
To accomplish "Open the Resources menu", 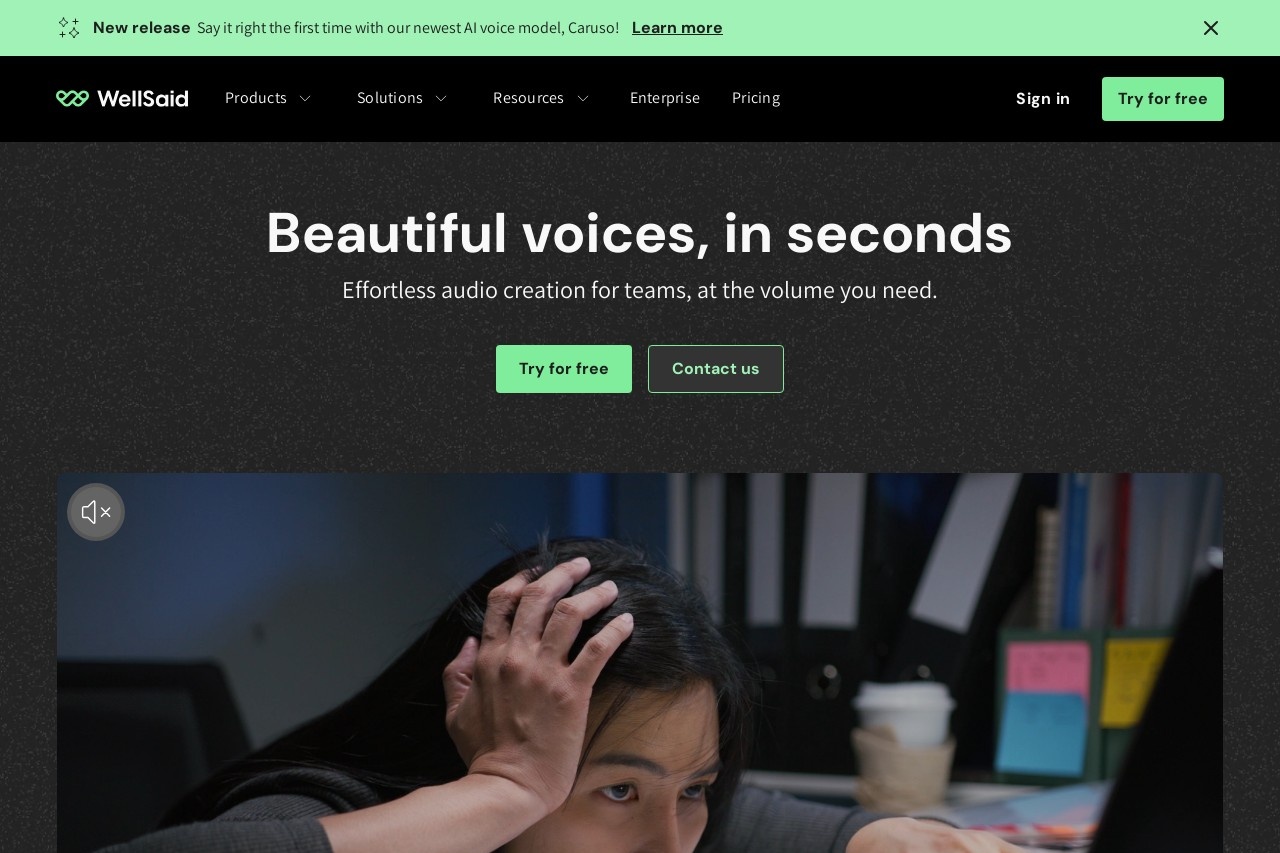I will click(528, 98).
